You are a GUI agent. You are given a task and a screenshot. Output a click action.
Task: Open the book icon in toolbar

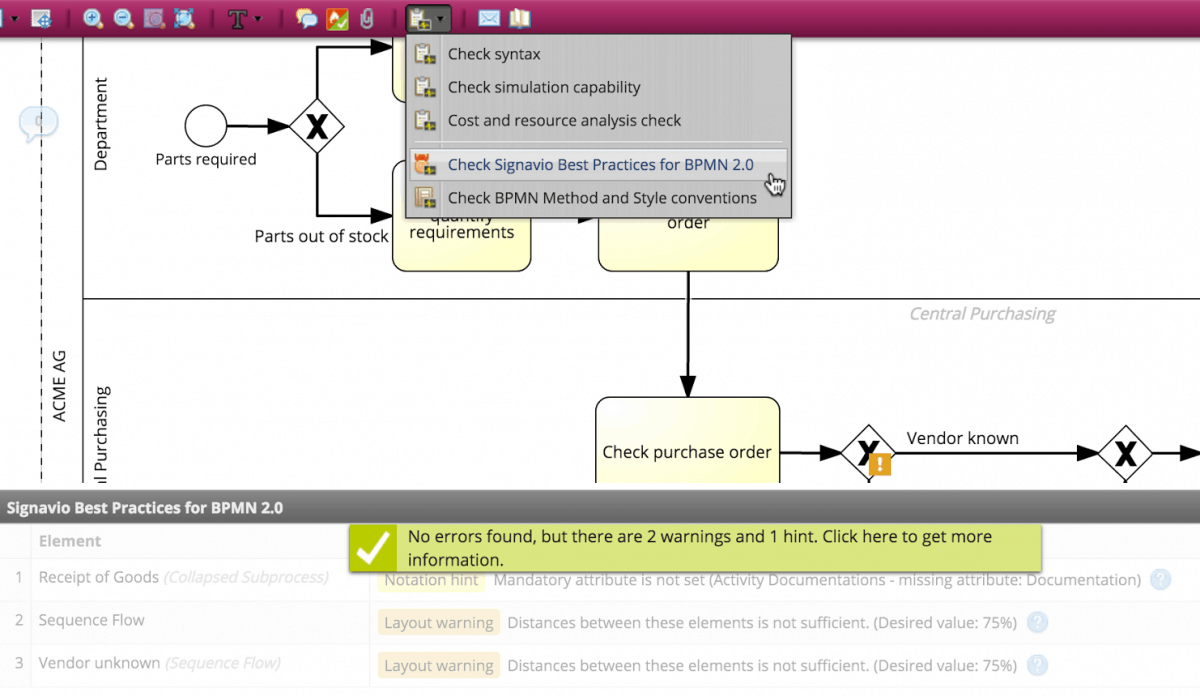[x=520, y=18]
